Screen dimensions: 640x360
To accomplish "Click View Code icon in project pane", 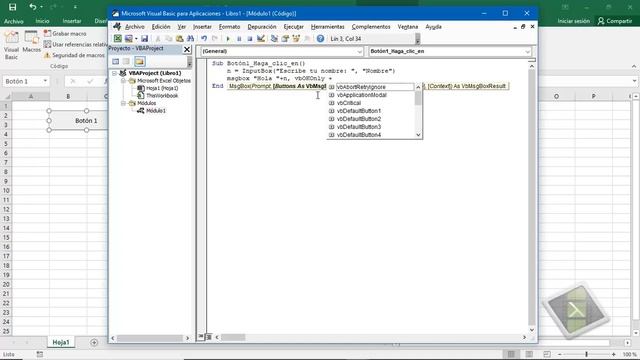I will point(116,61).
